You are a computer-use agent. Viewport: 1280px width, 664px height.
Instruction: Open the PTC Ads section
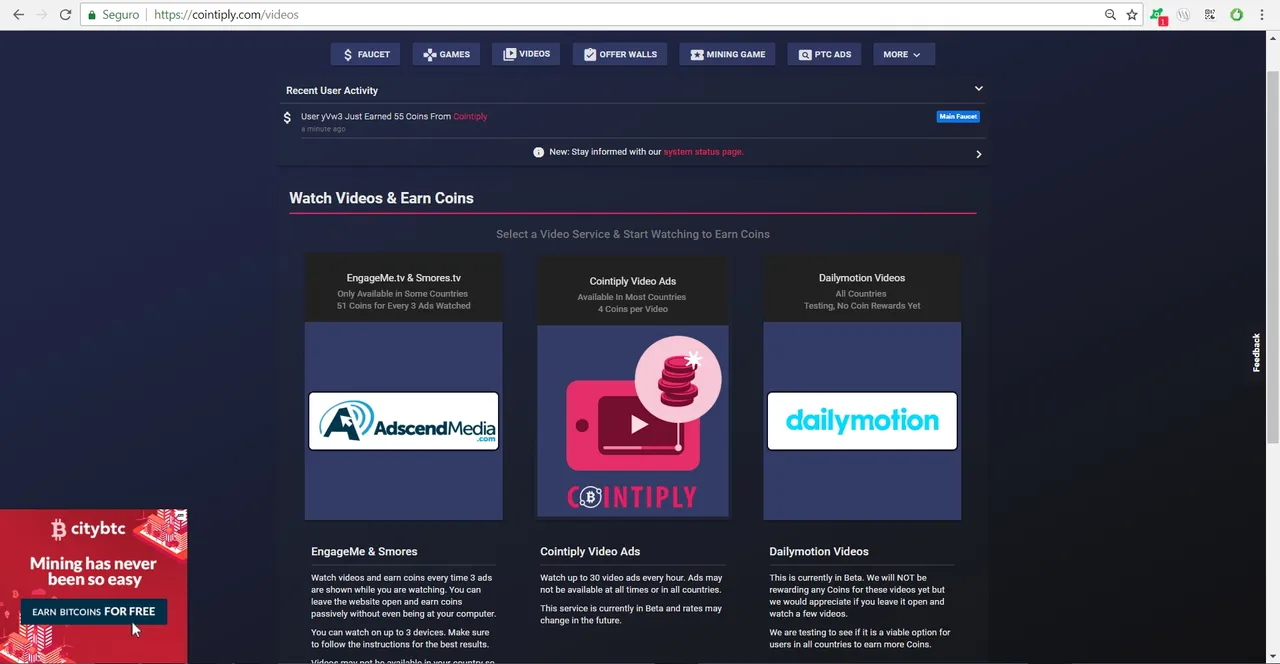coord(824,55)
